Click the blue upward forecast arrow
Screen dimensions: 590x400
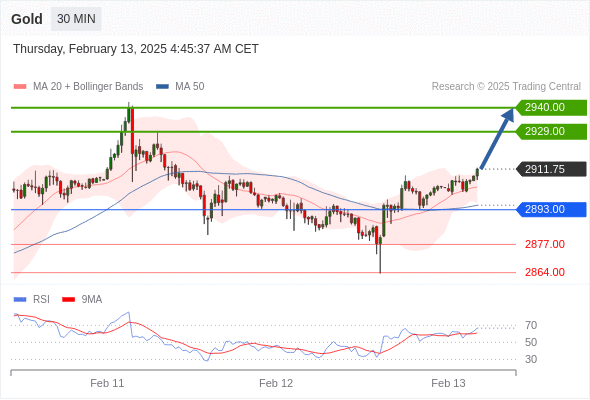(497, 138)
